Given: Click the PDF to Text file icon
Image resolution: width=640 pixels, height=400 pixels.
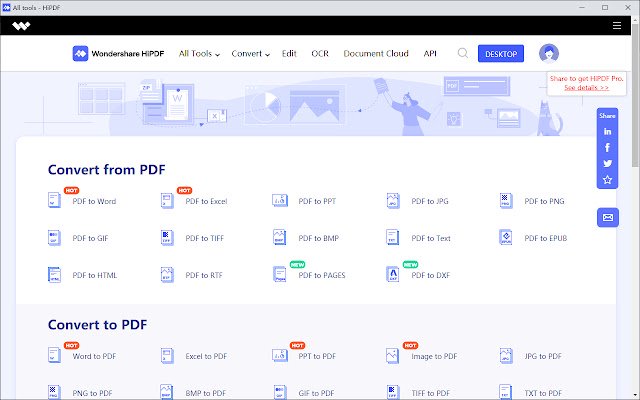Looking at the screenshot, I should pos(392,237).
